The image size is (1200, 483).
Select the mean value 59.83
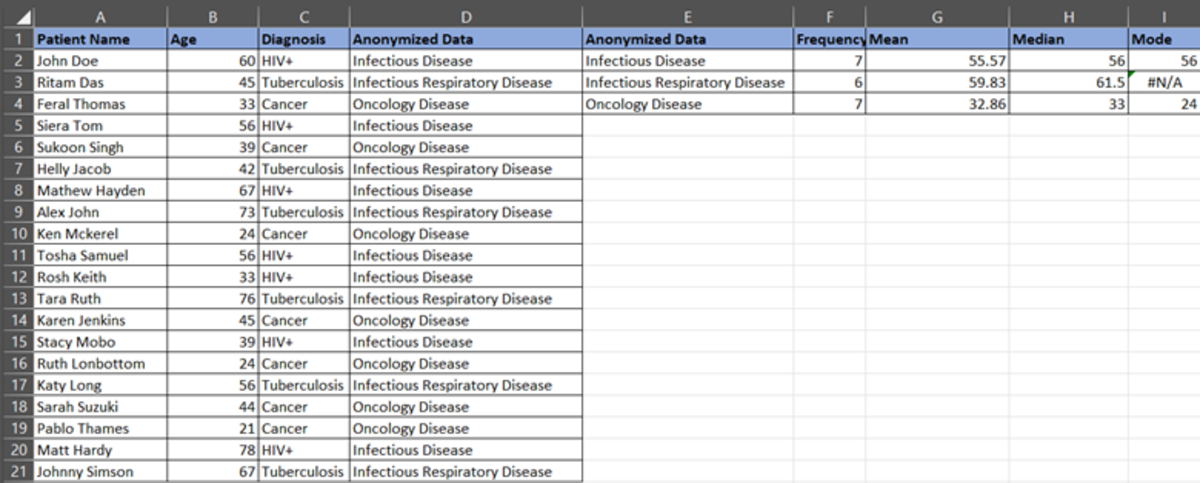[x=937, y=83]
